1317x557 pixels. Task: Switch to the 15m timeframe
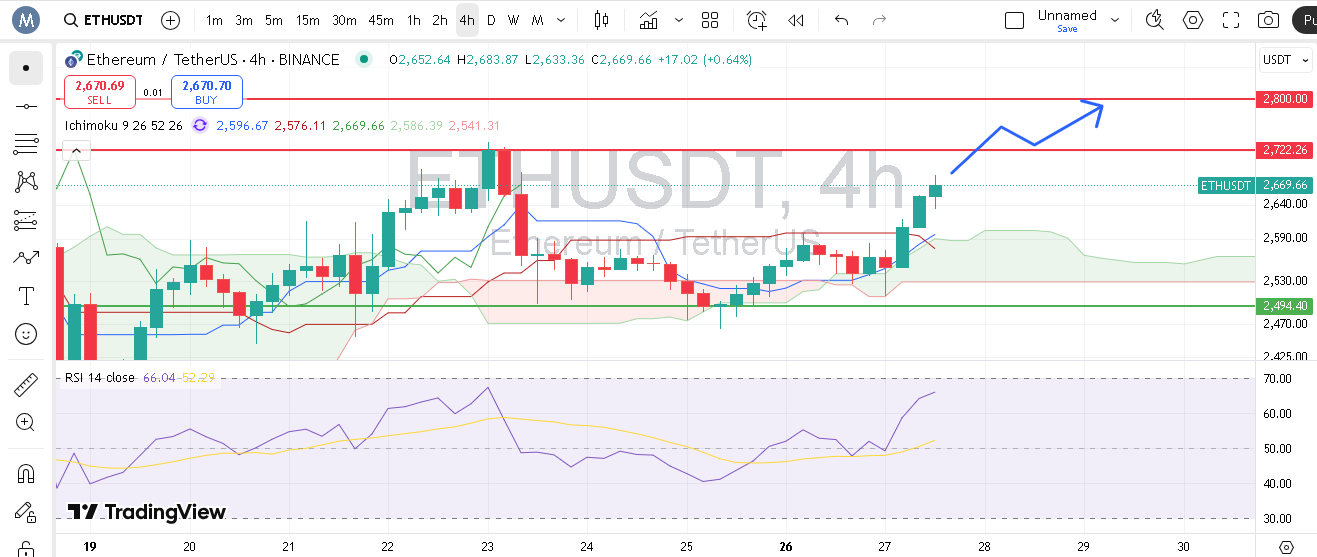click(308, 20)
